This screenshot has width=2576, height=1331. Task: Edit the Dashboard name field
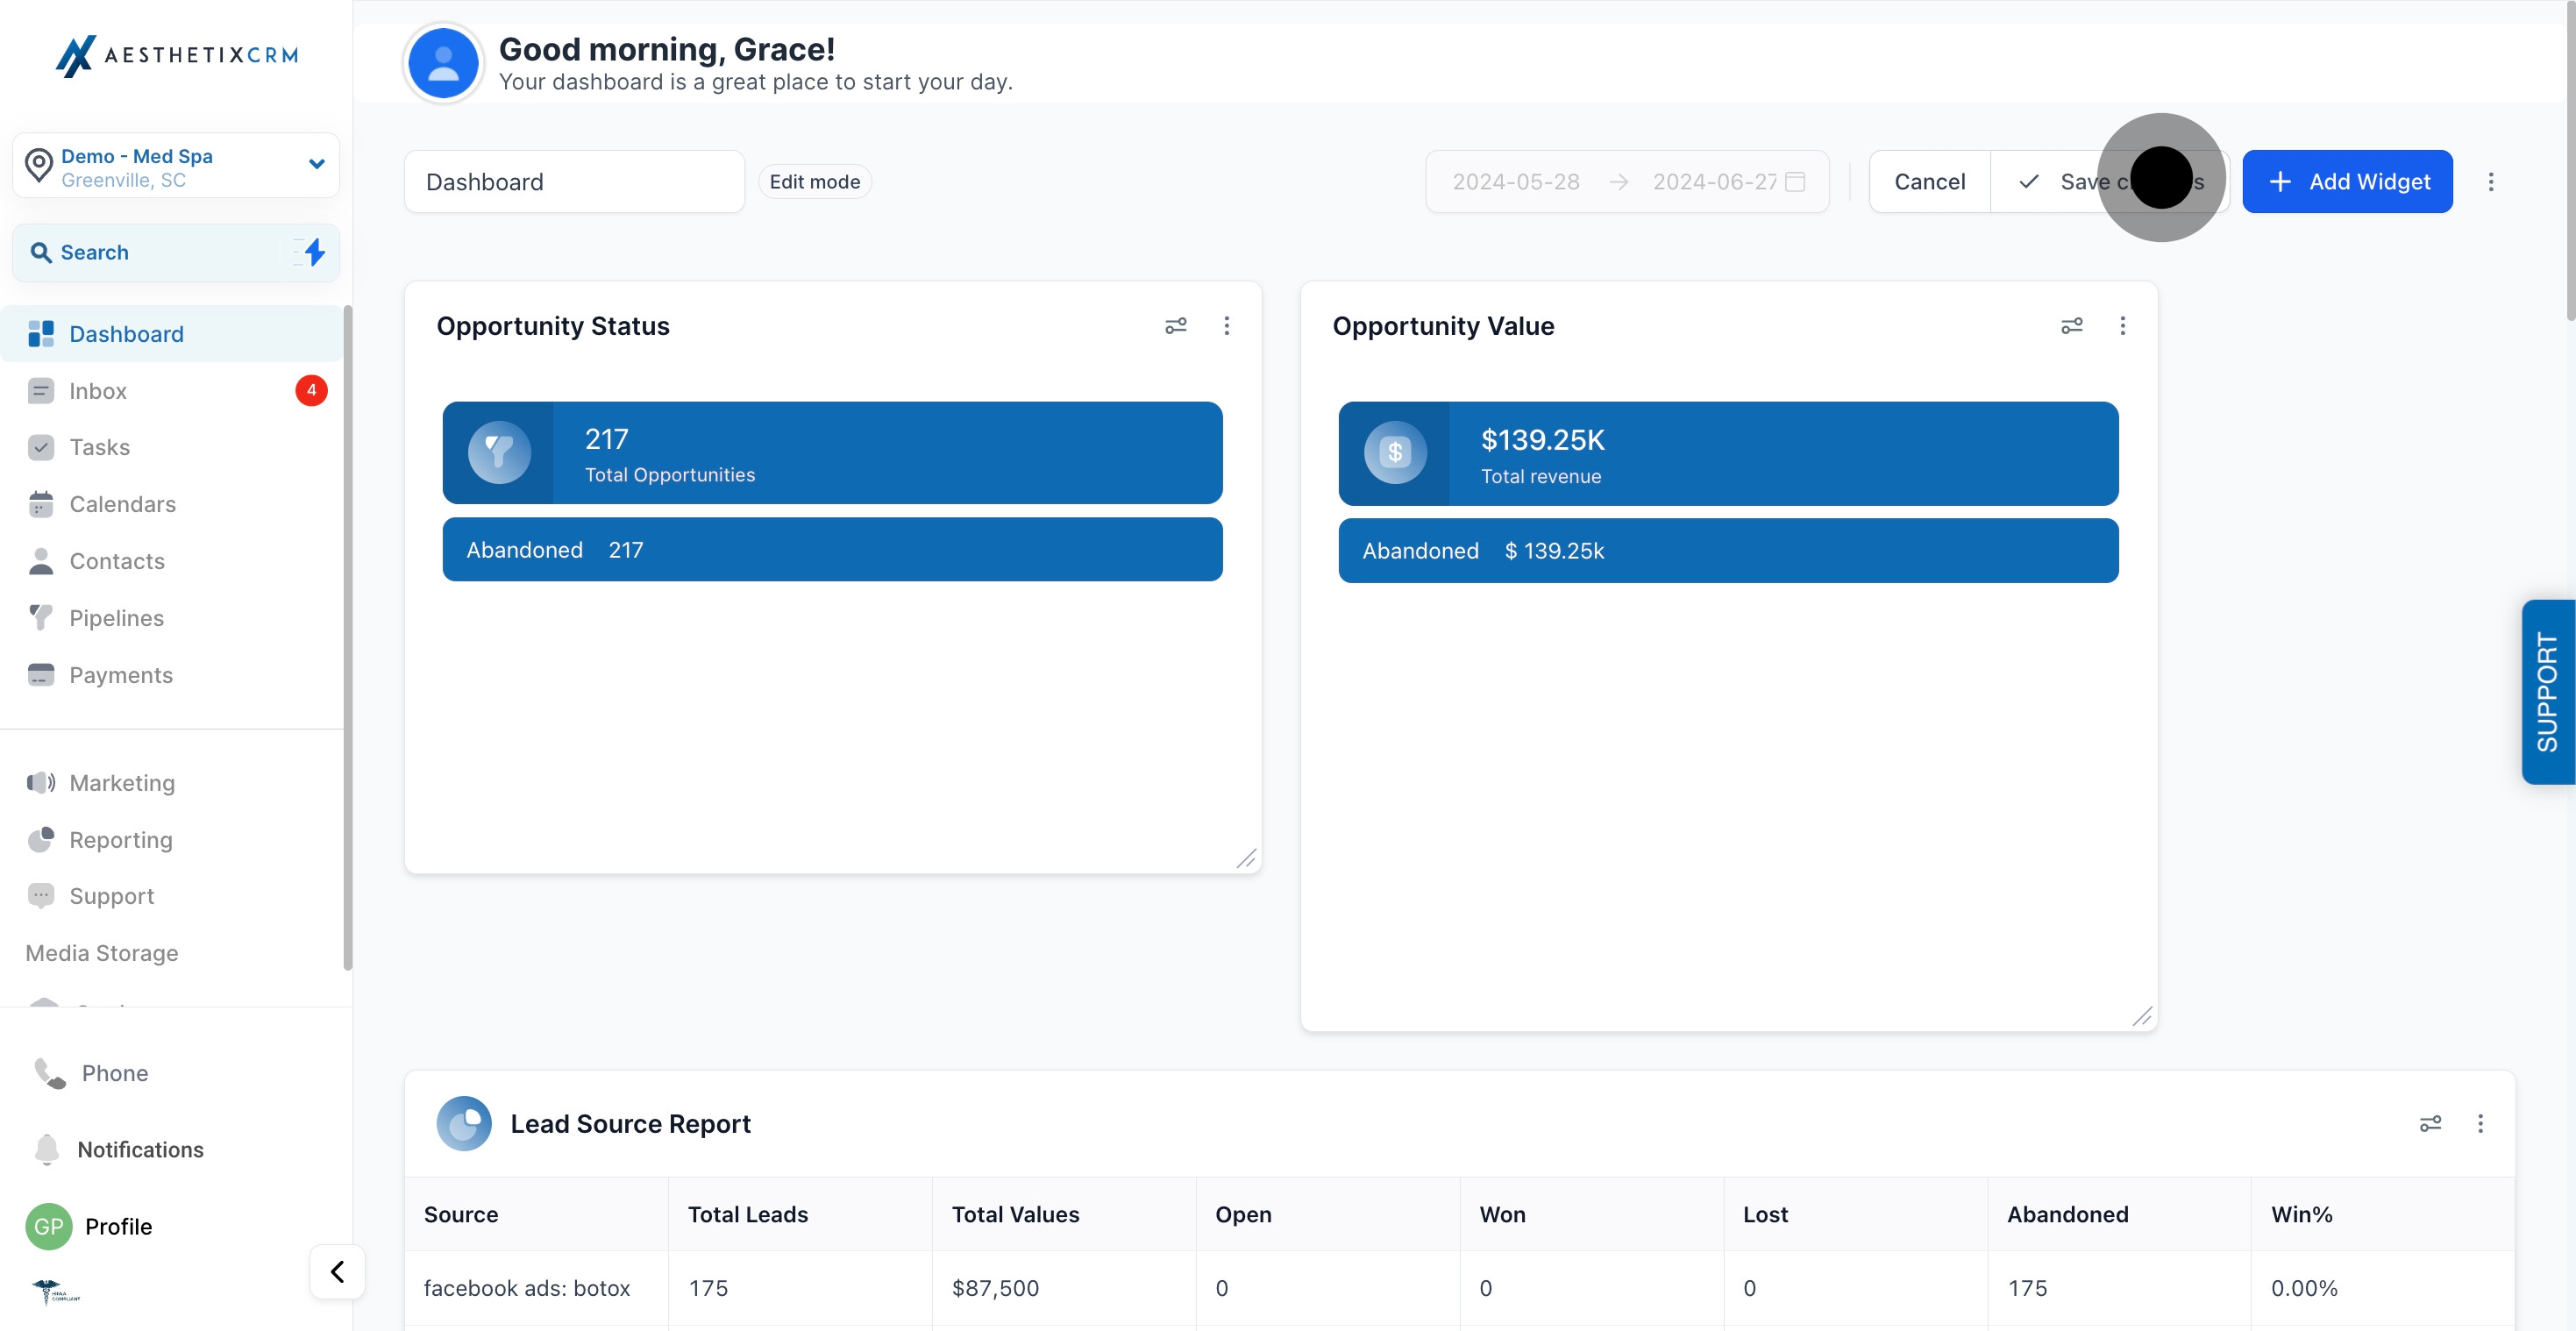(x=575, y=182)
